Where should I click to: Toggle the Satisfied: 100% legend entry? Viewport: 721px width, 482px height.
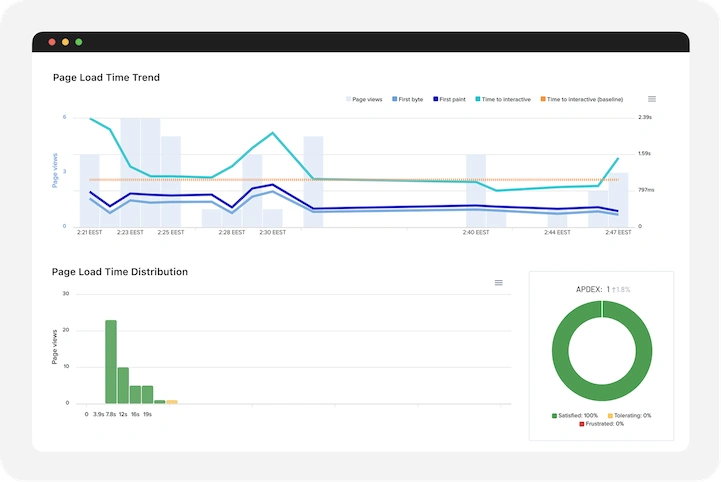coord(574,415)
